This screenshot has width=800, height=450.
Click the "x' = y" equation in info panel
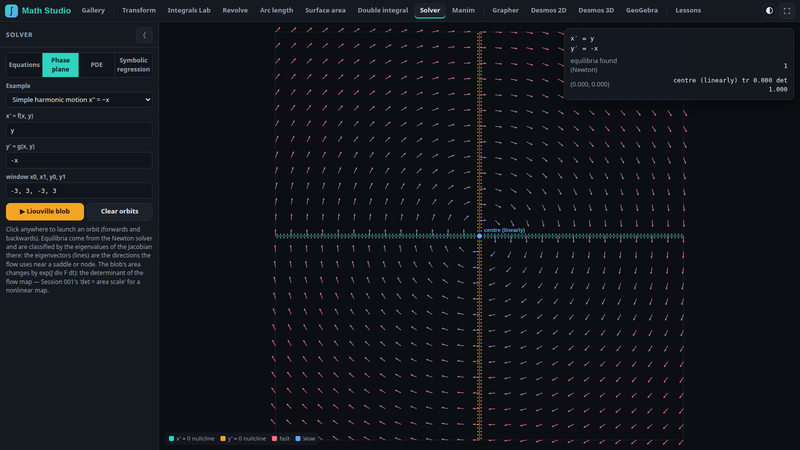point(582,39)
